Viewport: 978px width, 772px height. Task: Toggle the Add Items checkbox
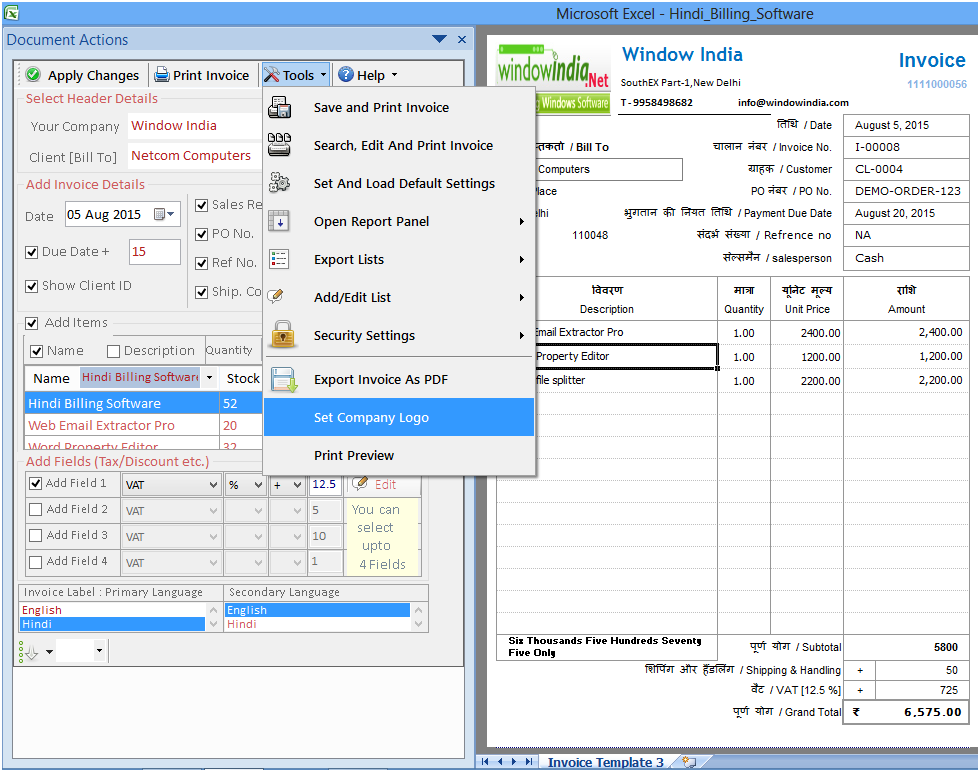[x=31, y=323]
